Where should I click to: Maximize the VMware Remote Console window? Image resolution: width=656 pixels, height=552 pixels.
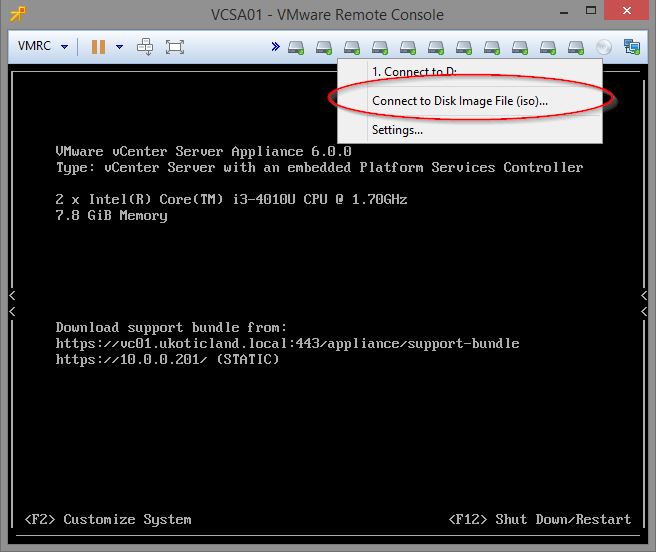tap(591, 11)
